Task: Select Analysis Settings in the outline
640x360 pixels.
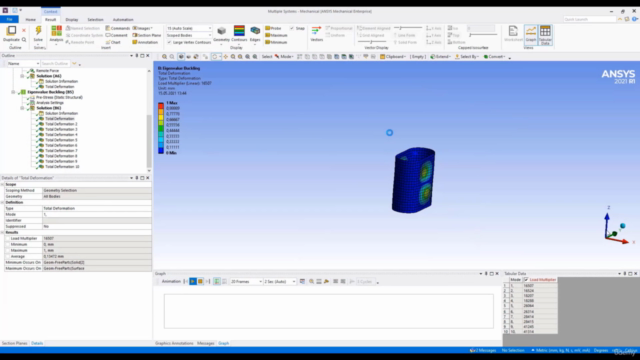Action: [49, 103]
